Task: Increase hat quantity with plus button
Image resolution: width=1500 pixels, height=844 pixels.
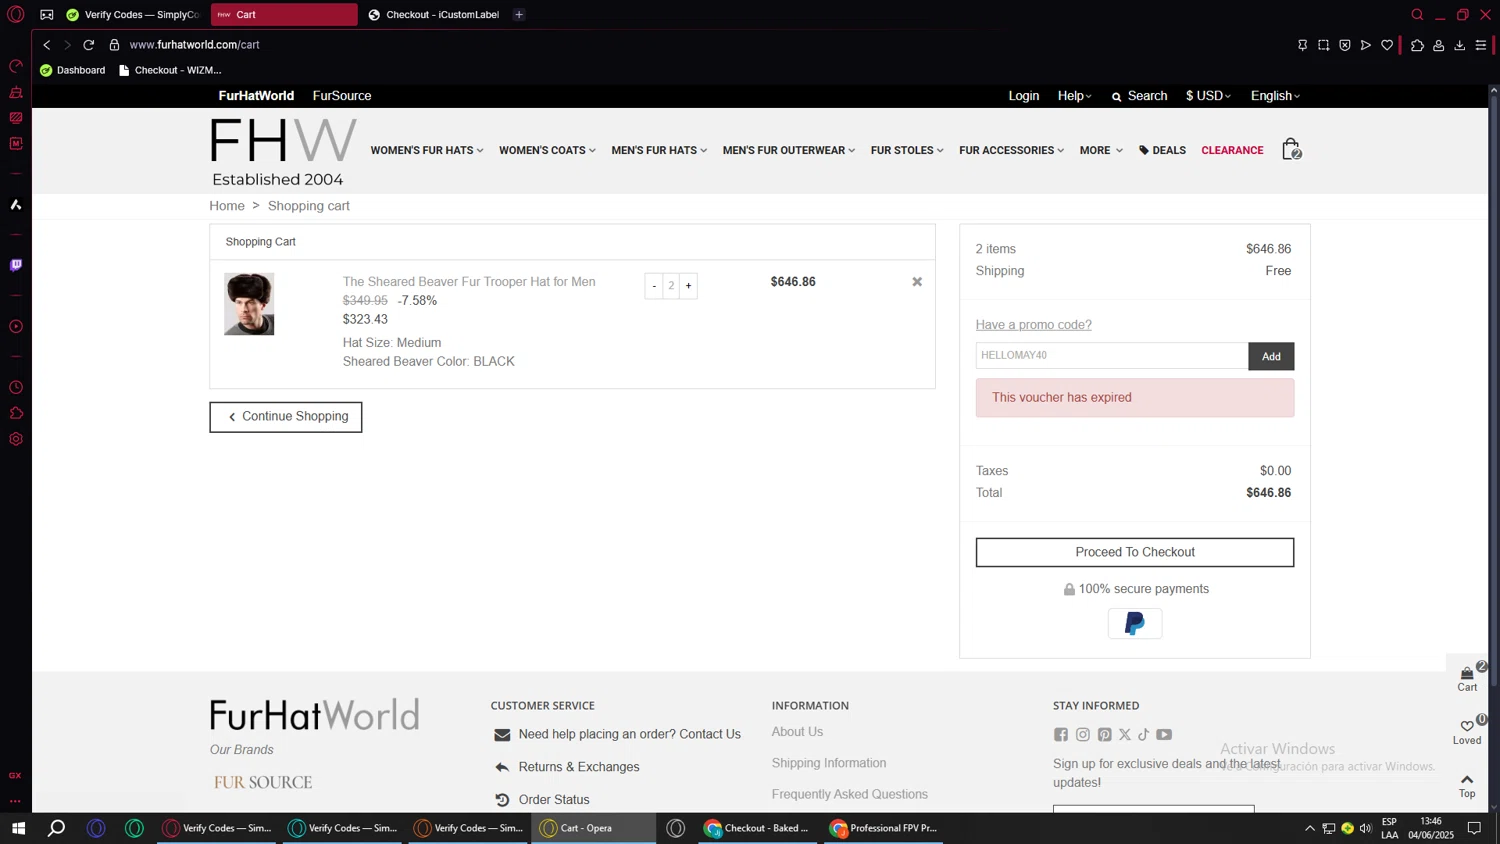Action: (x=688, y=286)
